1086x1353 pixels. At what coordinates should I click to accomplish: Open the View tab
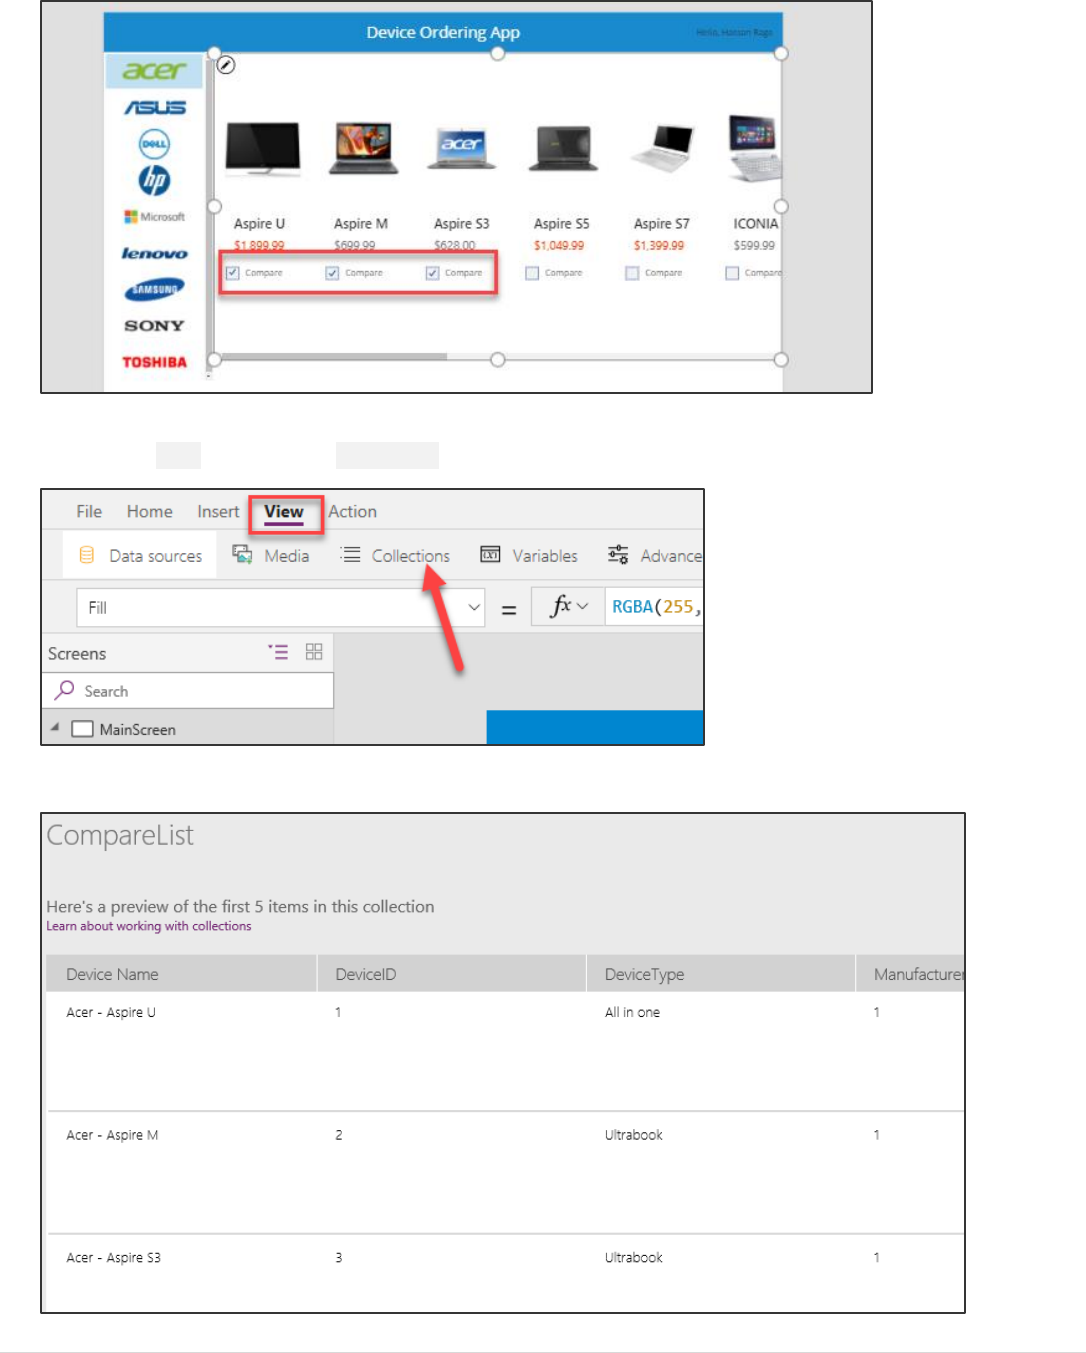tap(284, 512)
